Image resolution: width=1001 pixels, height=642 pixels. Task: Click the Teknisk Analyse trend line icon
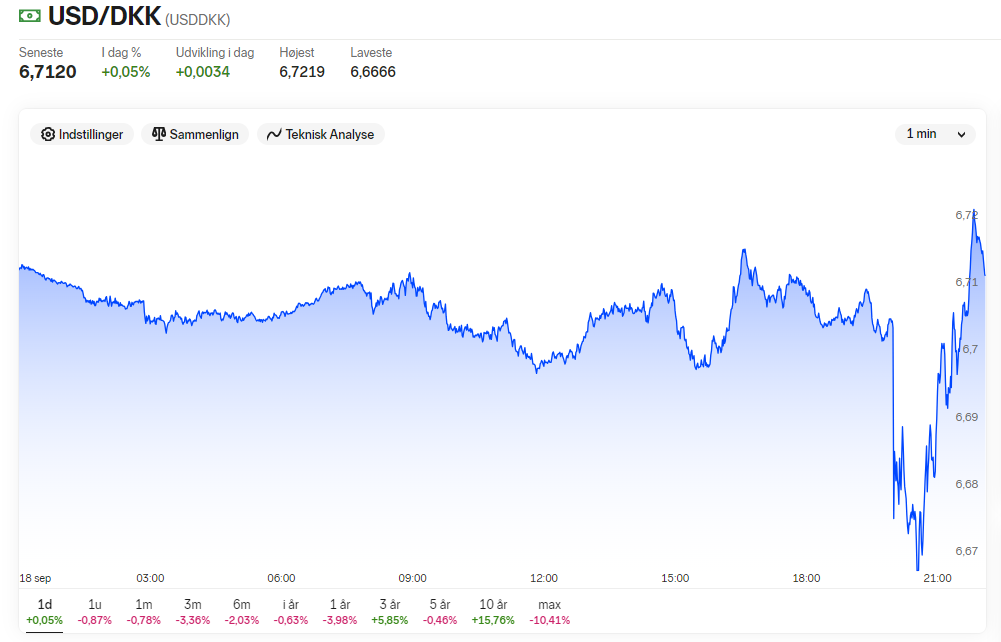(x=274, y=134)
